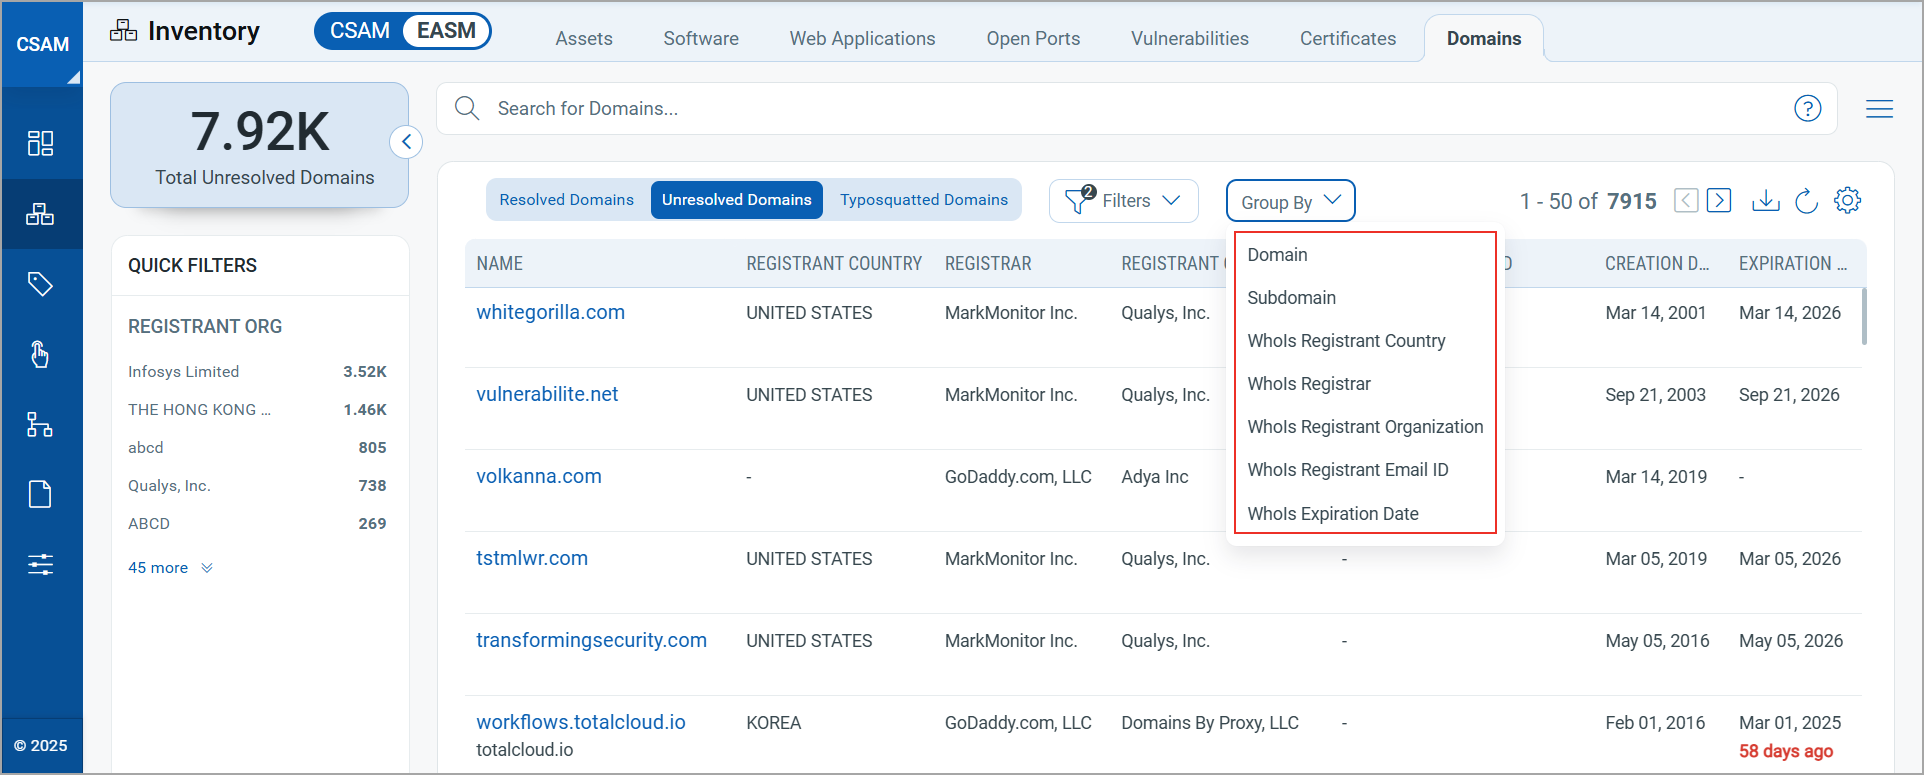Open the Certificates tab

[x=1348, y=39]
